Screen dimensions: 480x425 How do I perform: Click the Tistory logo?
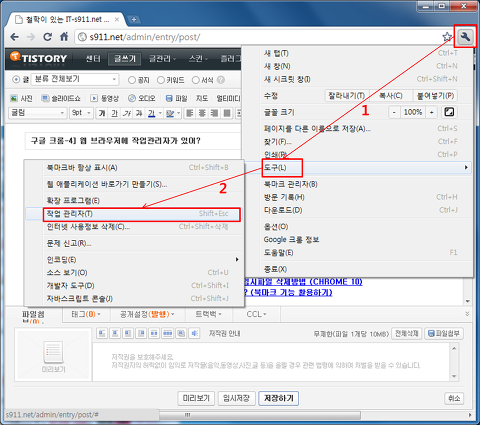coord(38,58)
